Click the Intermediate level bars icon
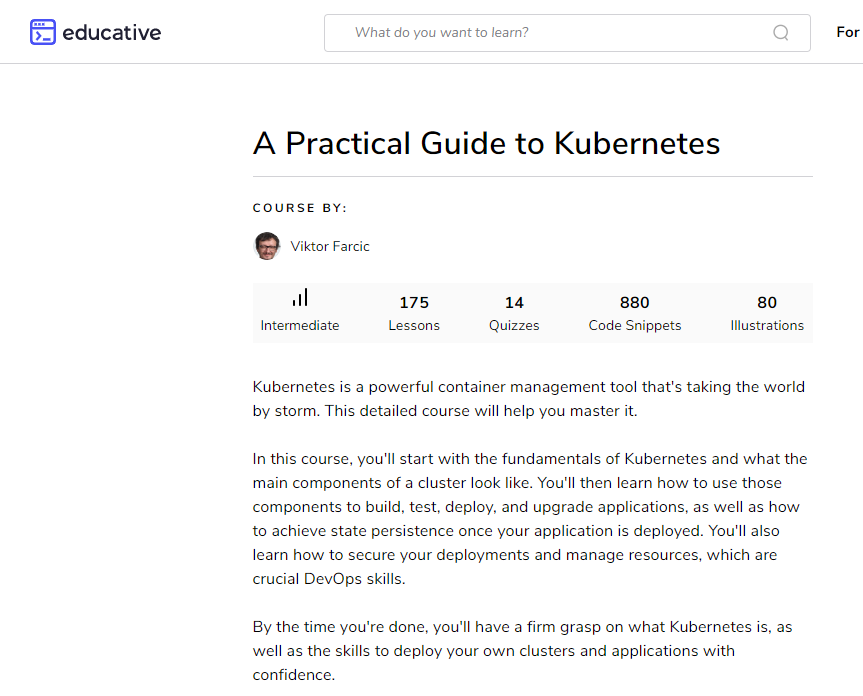 click(300, 298)
